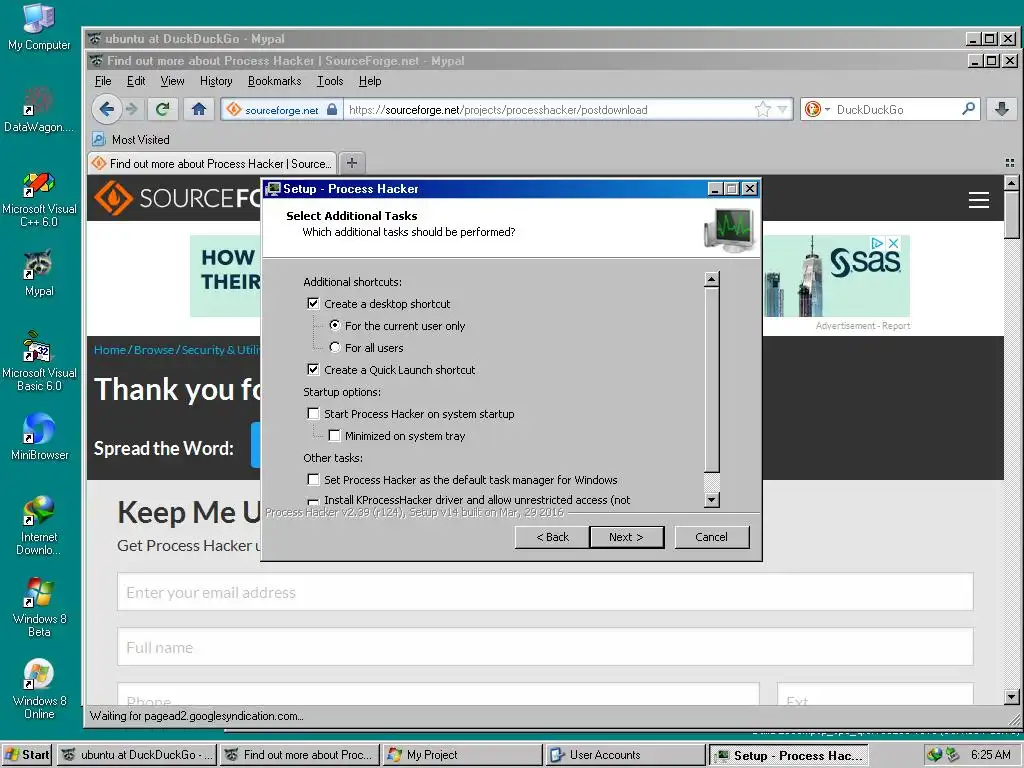Check Minimized on system tray
The height and width of the screenshot is (768, 1024).
pos(334,436)
